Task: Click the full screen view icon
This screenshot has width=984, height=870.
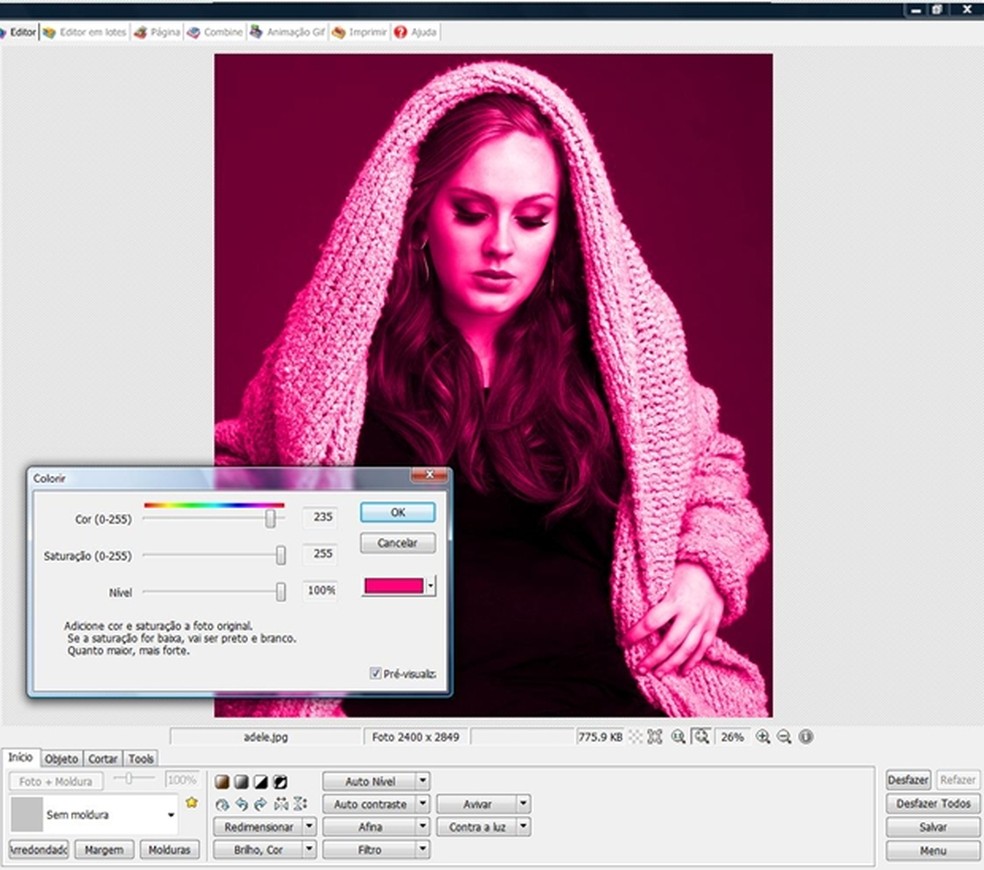Action: coord(655,737)
